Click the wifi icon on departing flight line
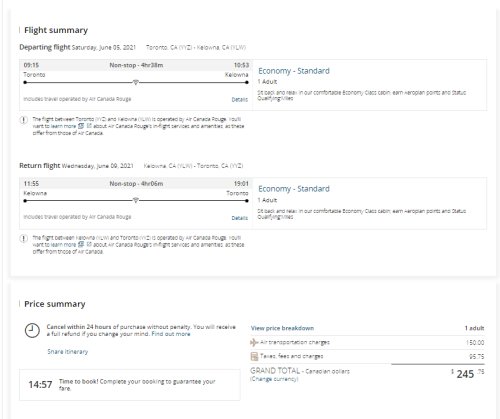Image resolution: width=500 pixels, height=419 pixels. [135, 82]
